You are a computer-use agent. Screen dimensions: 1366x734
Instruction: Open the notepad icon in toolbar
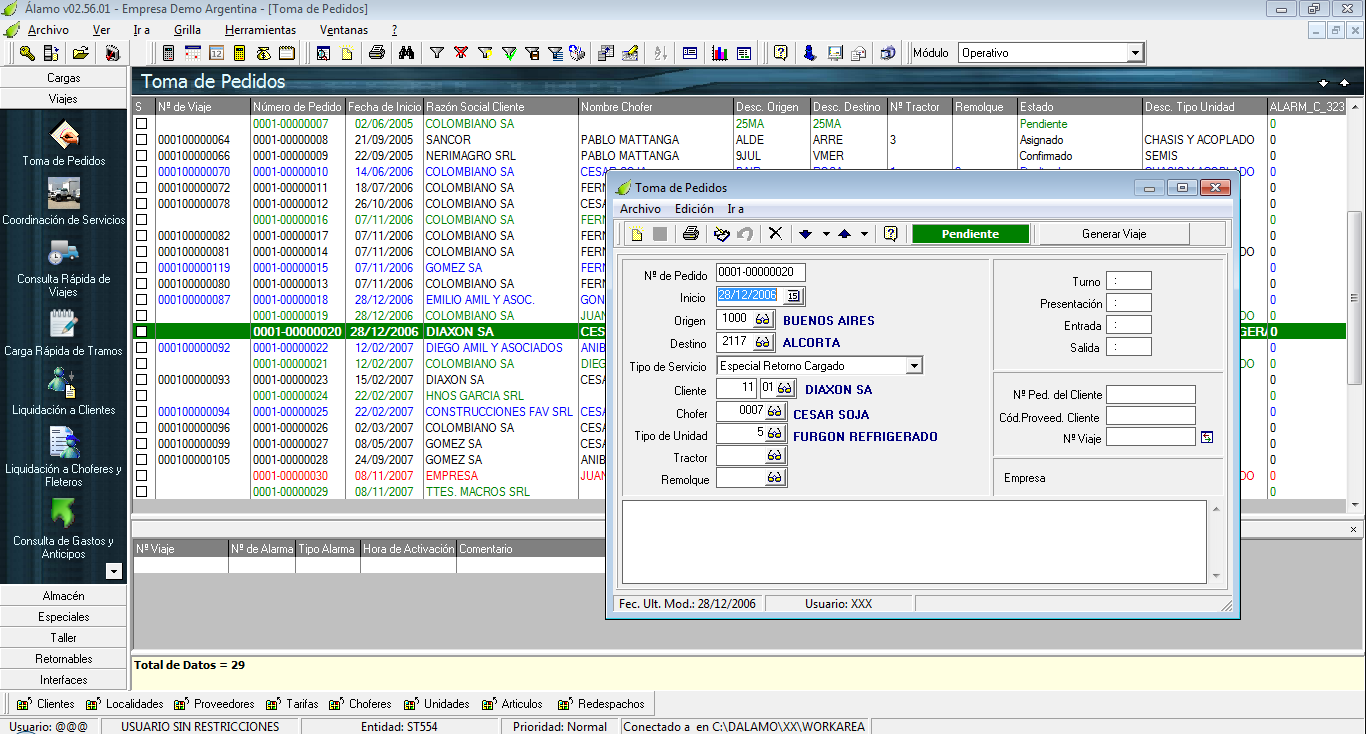pyautogui.click(x=286, y=53)
